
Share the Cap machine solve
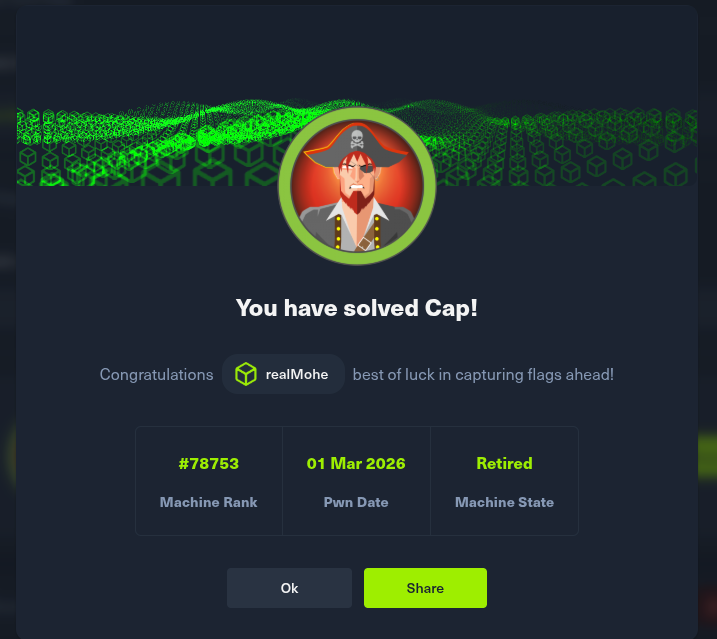425,588
